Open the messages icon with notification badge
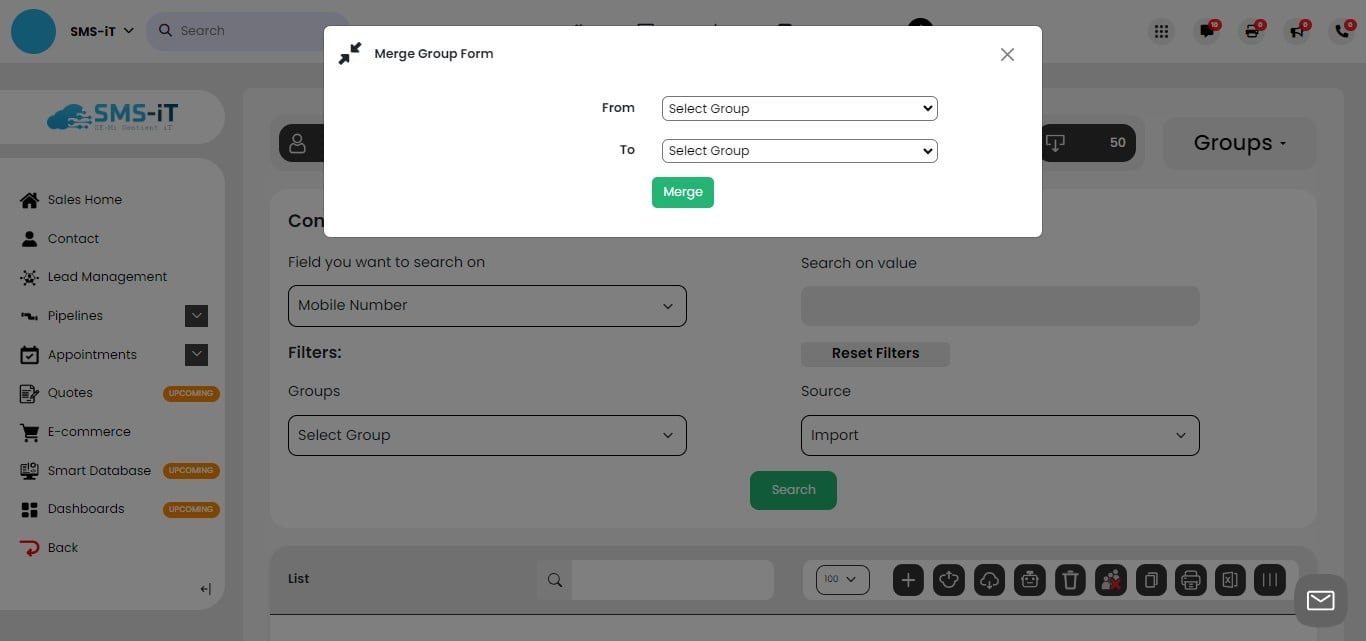1366x641 pixels. pos(1206,31)
